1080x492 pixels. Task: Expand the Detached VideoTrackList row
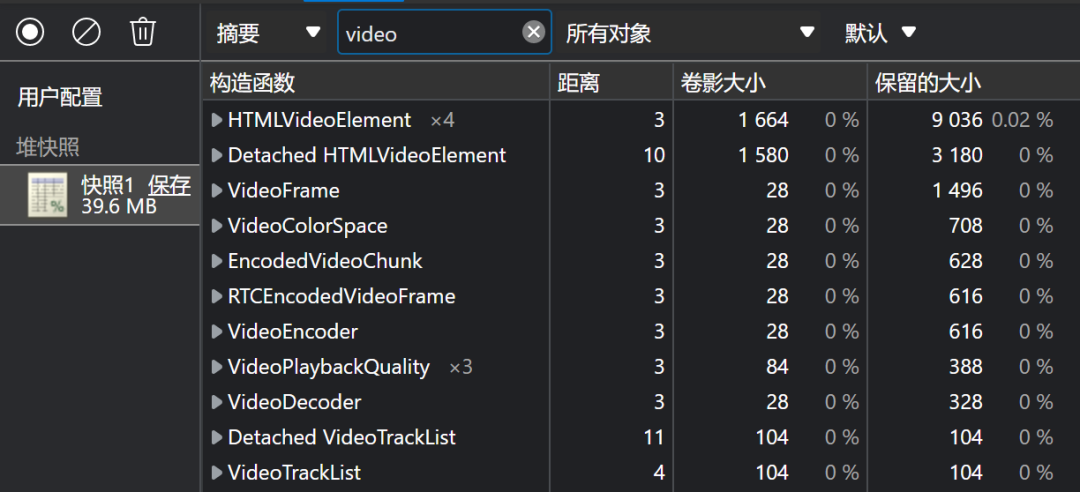tap(217, 438)
